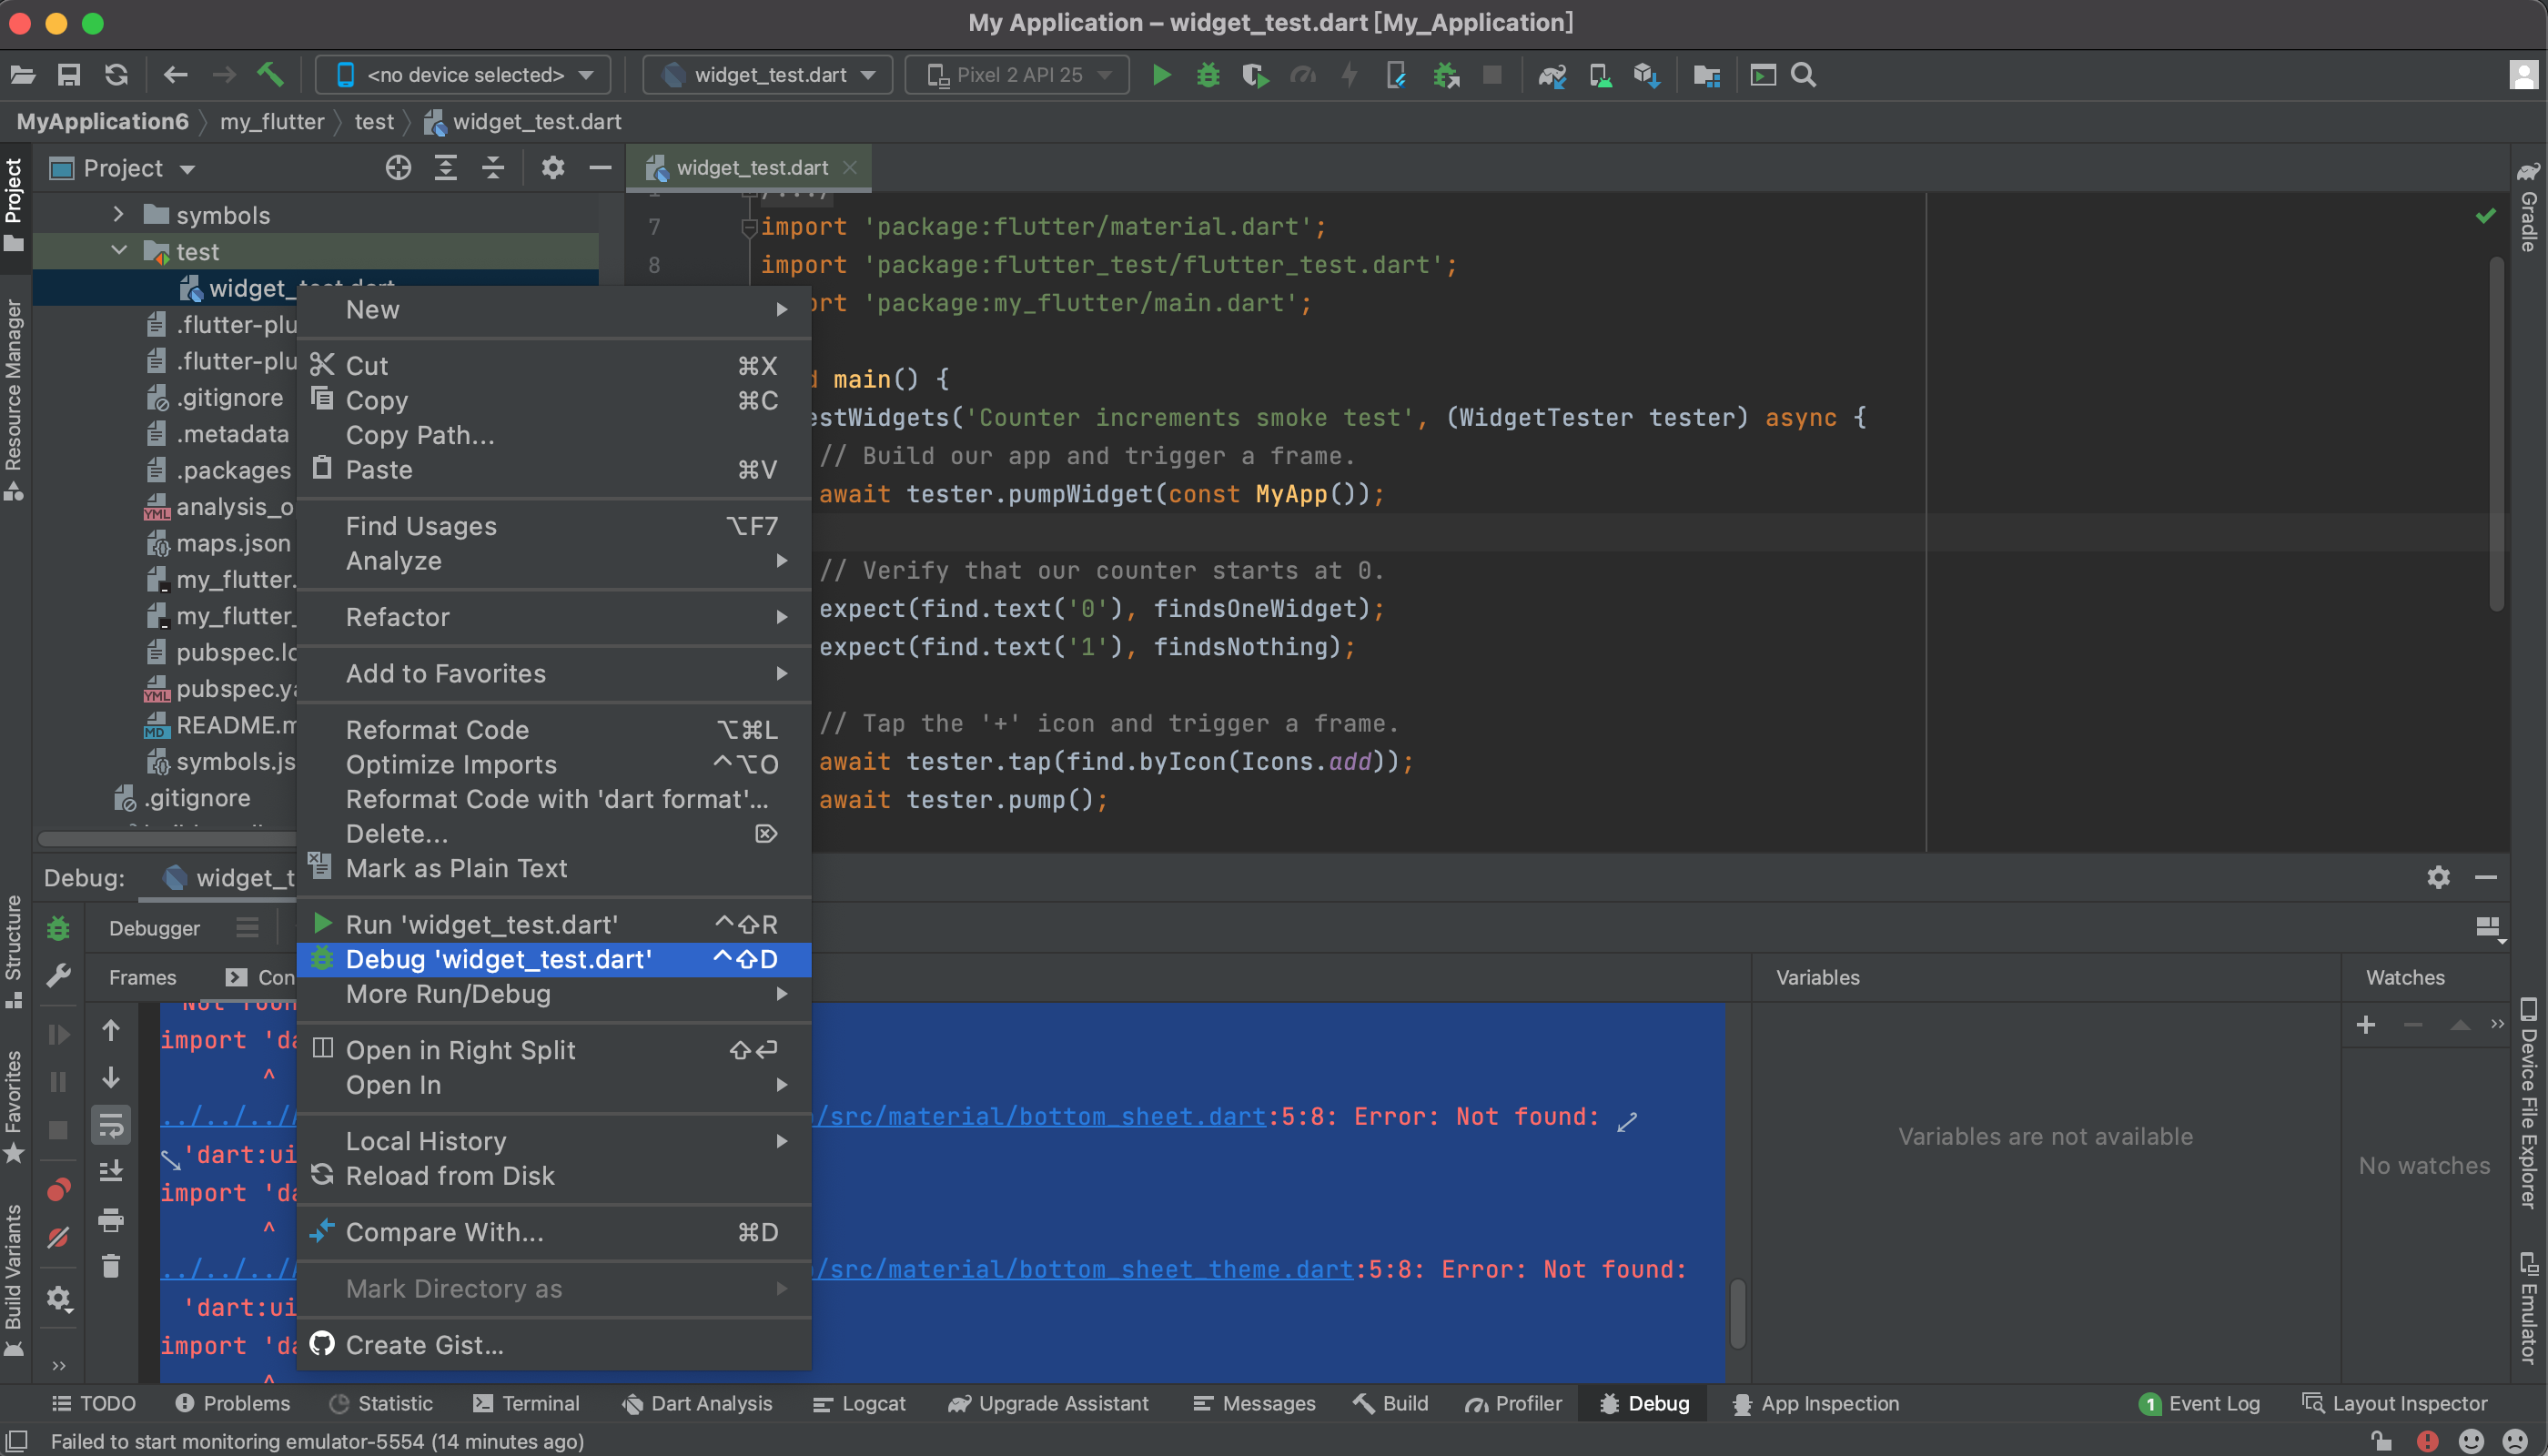
Task: Click the debug console vertical scrollbar thumb
Action: pyautogui.click(x=1738, y=1313)
